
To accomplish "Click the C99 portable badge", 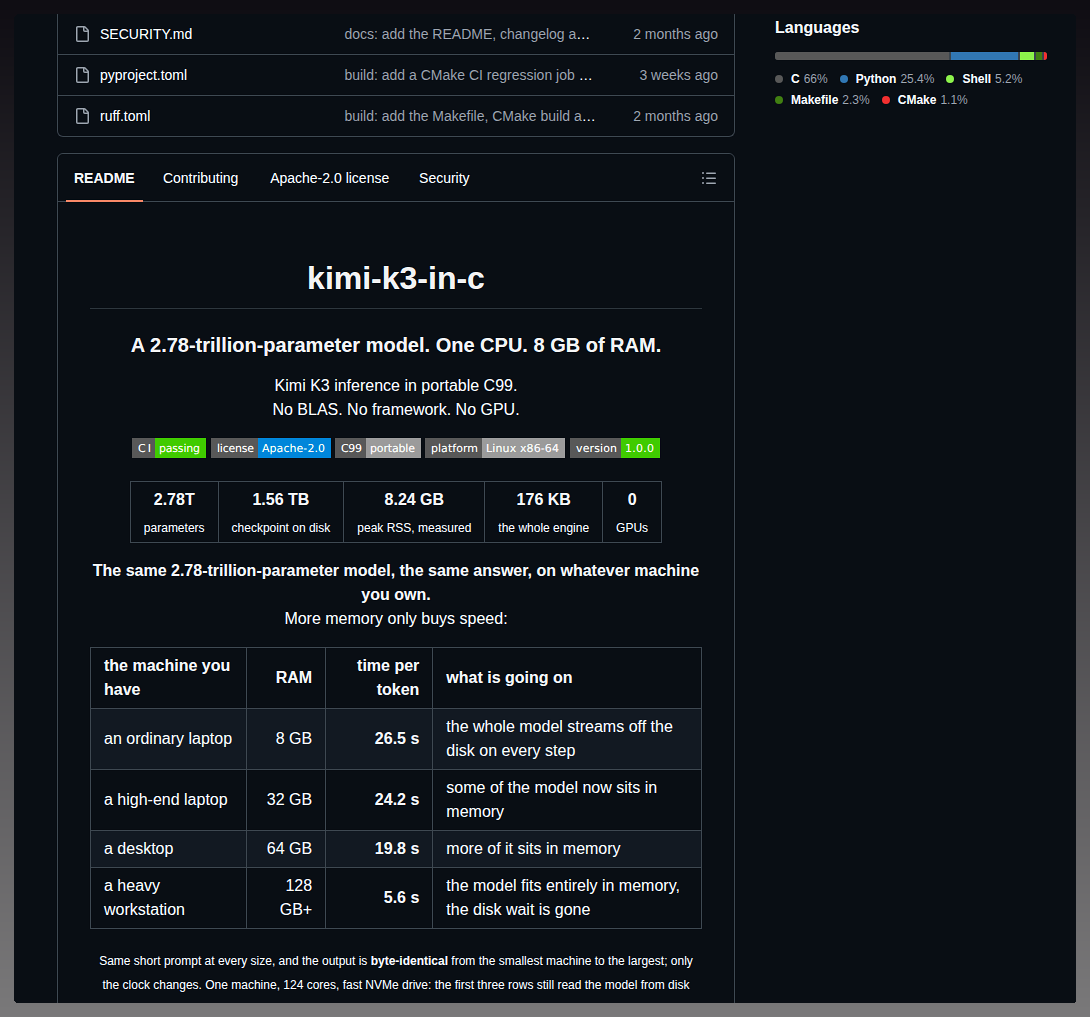I will [x=378, y=448].
